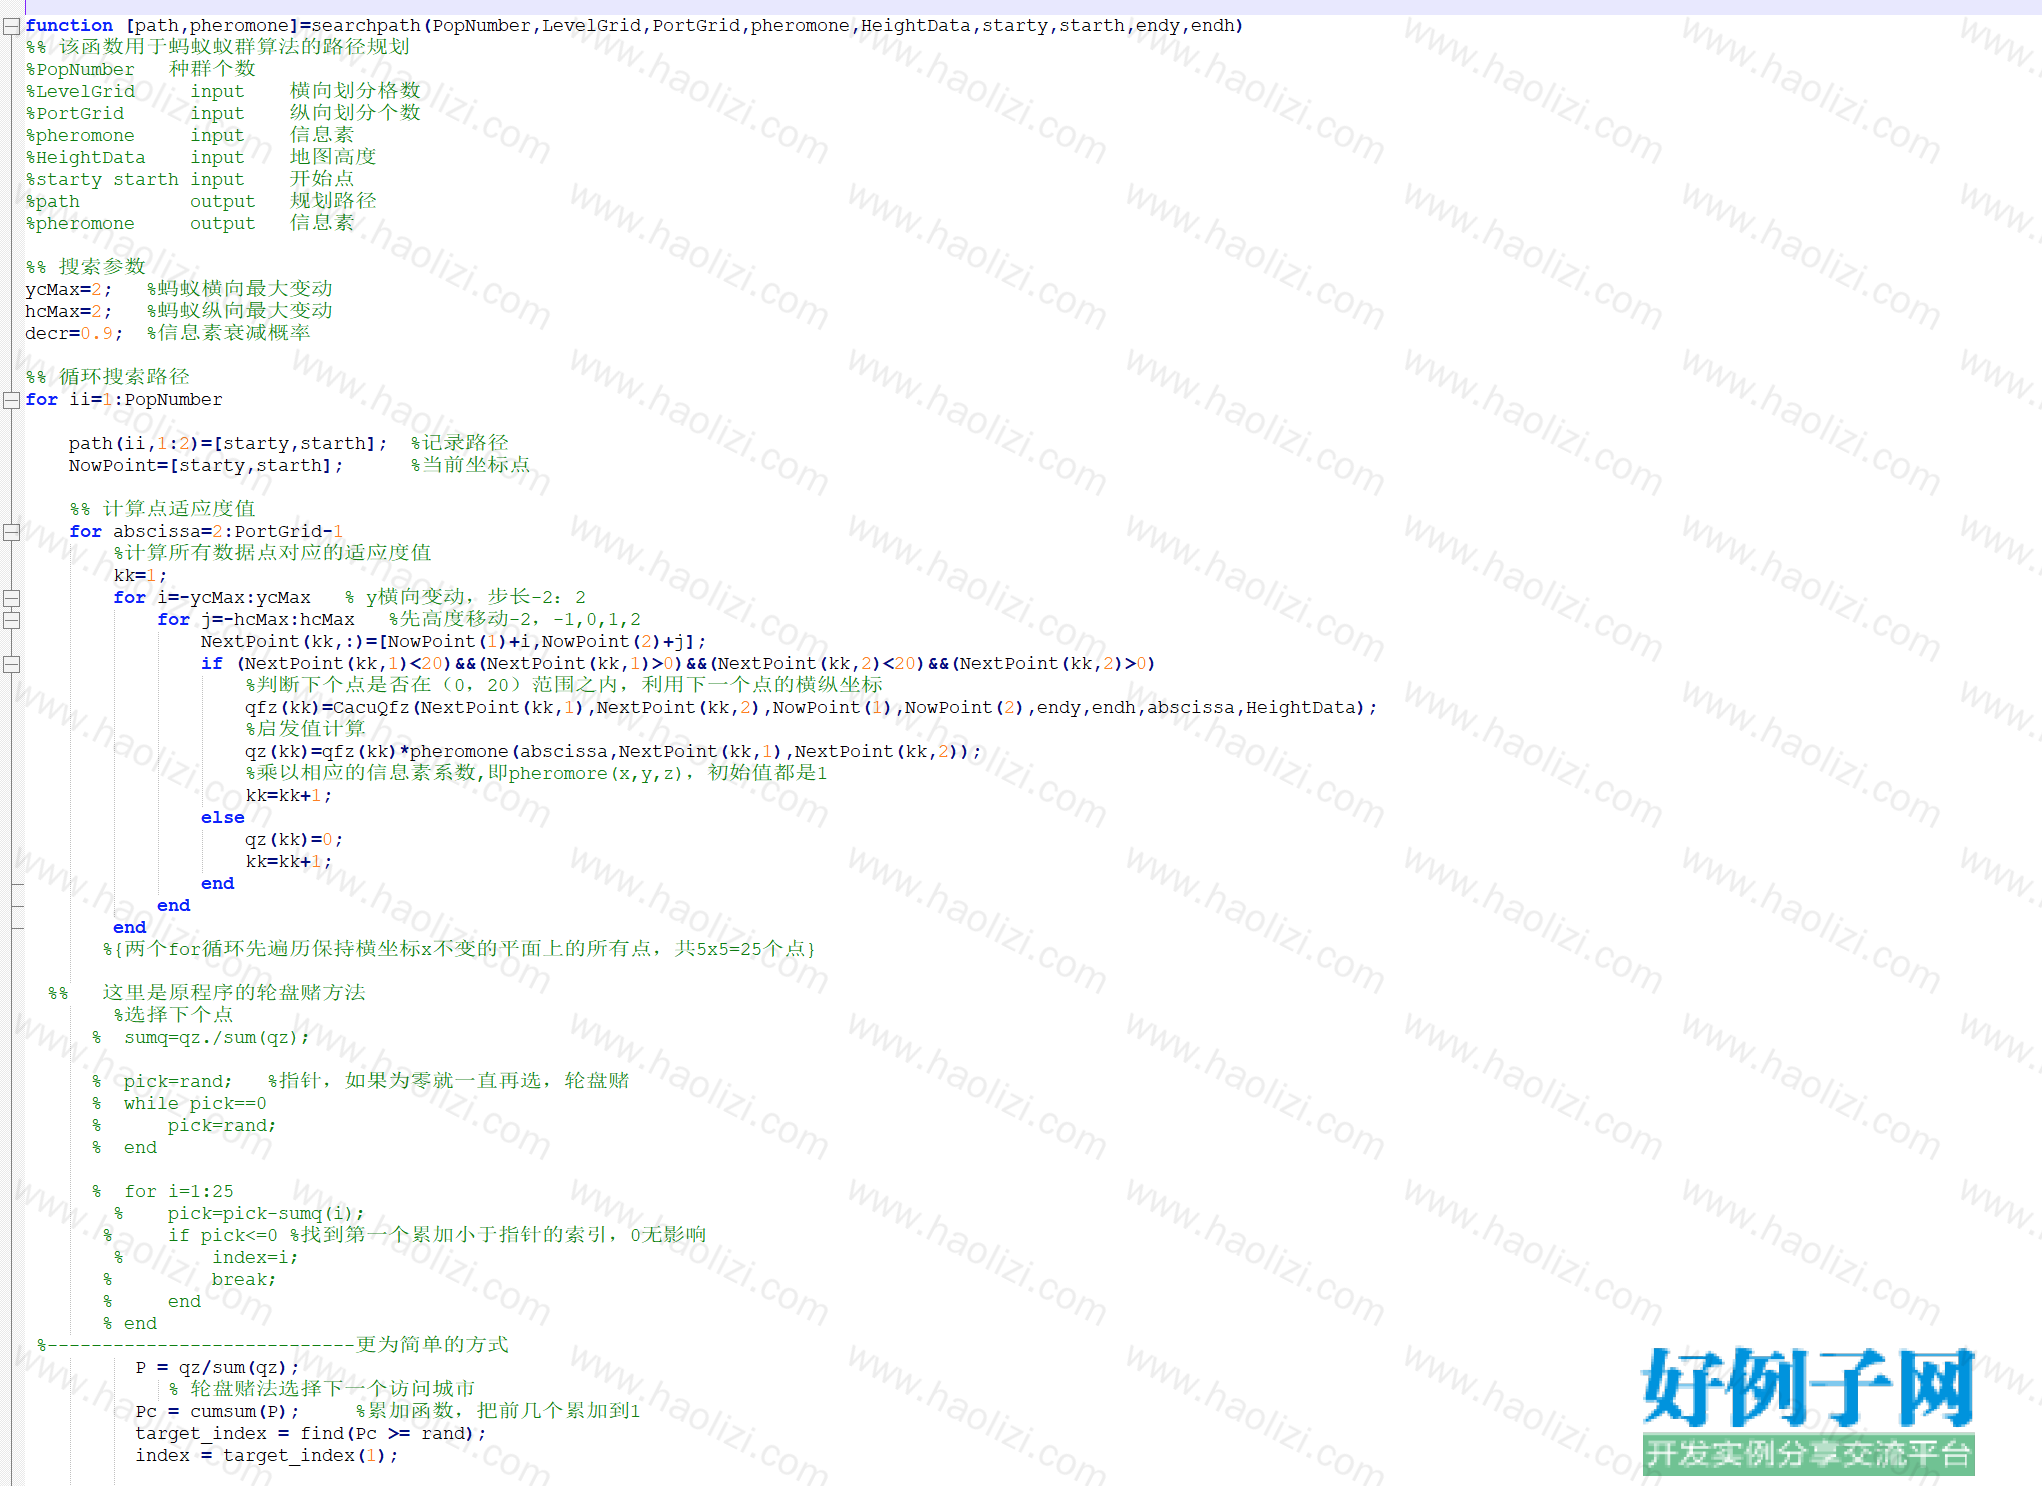The image size is (2042, 1486).
Task: Click the 'target_index = find(Pc >= rand);' line
Action: [311, 1434]
